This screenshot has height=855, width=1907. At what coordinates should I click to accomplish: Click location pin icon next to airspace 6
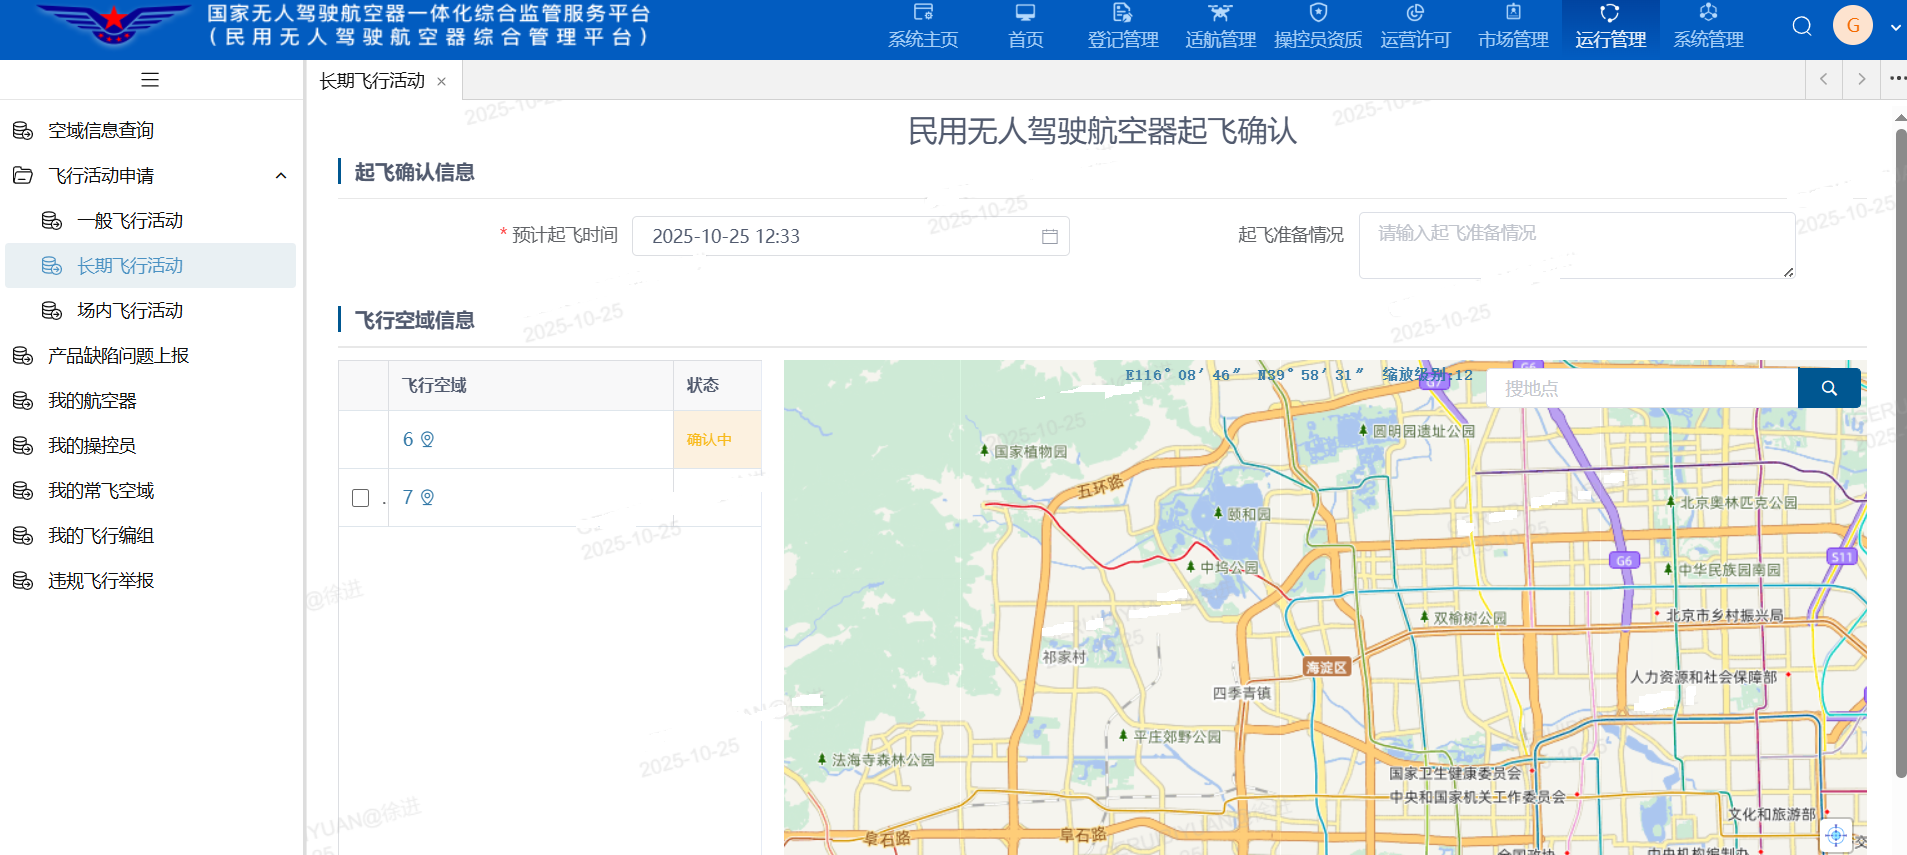(427, 440)
